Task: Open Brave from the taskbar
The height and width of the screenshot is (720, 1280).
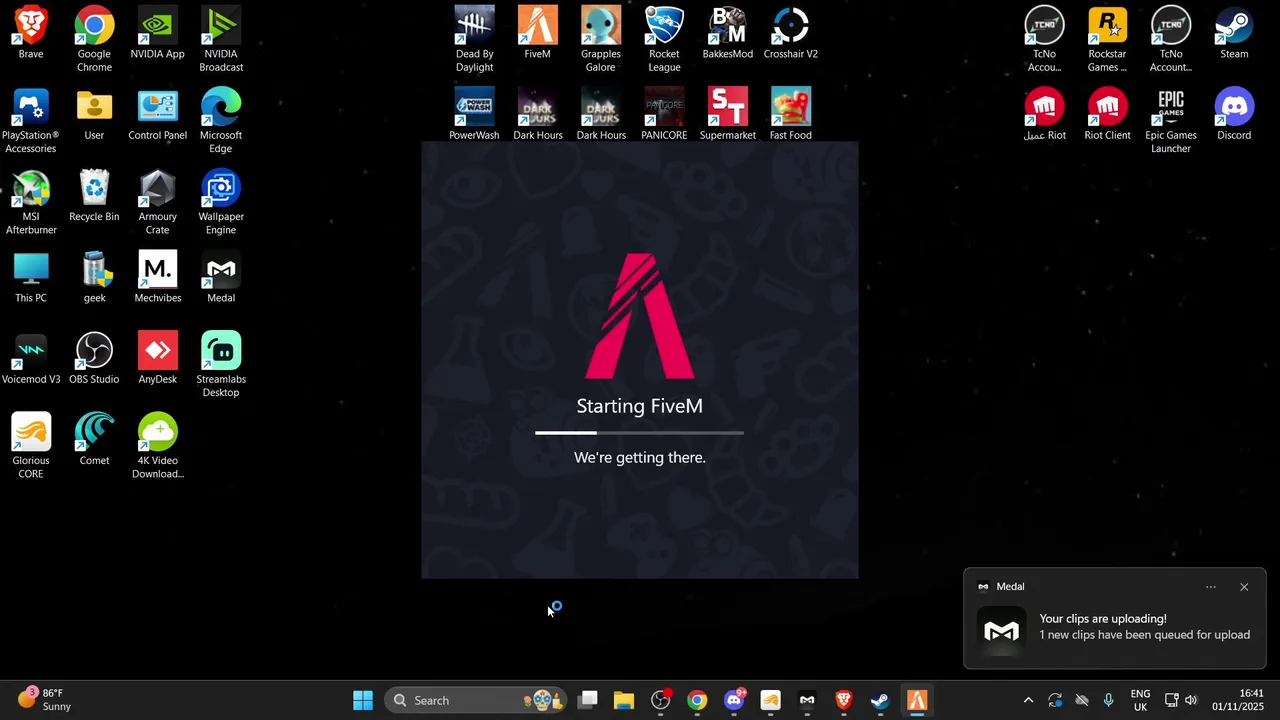Action: click(844, 700)
